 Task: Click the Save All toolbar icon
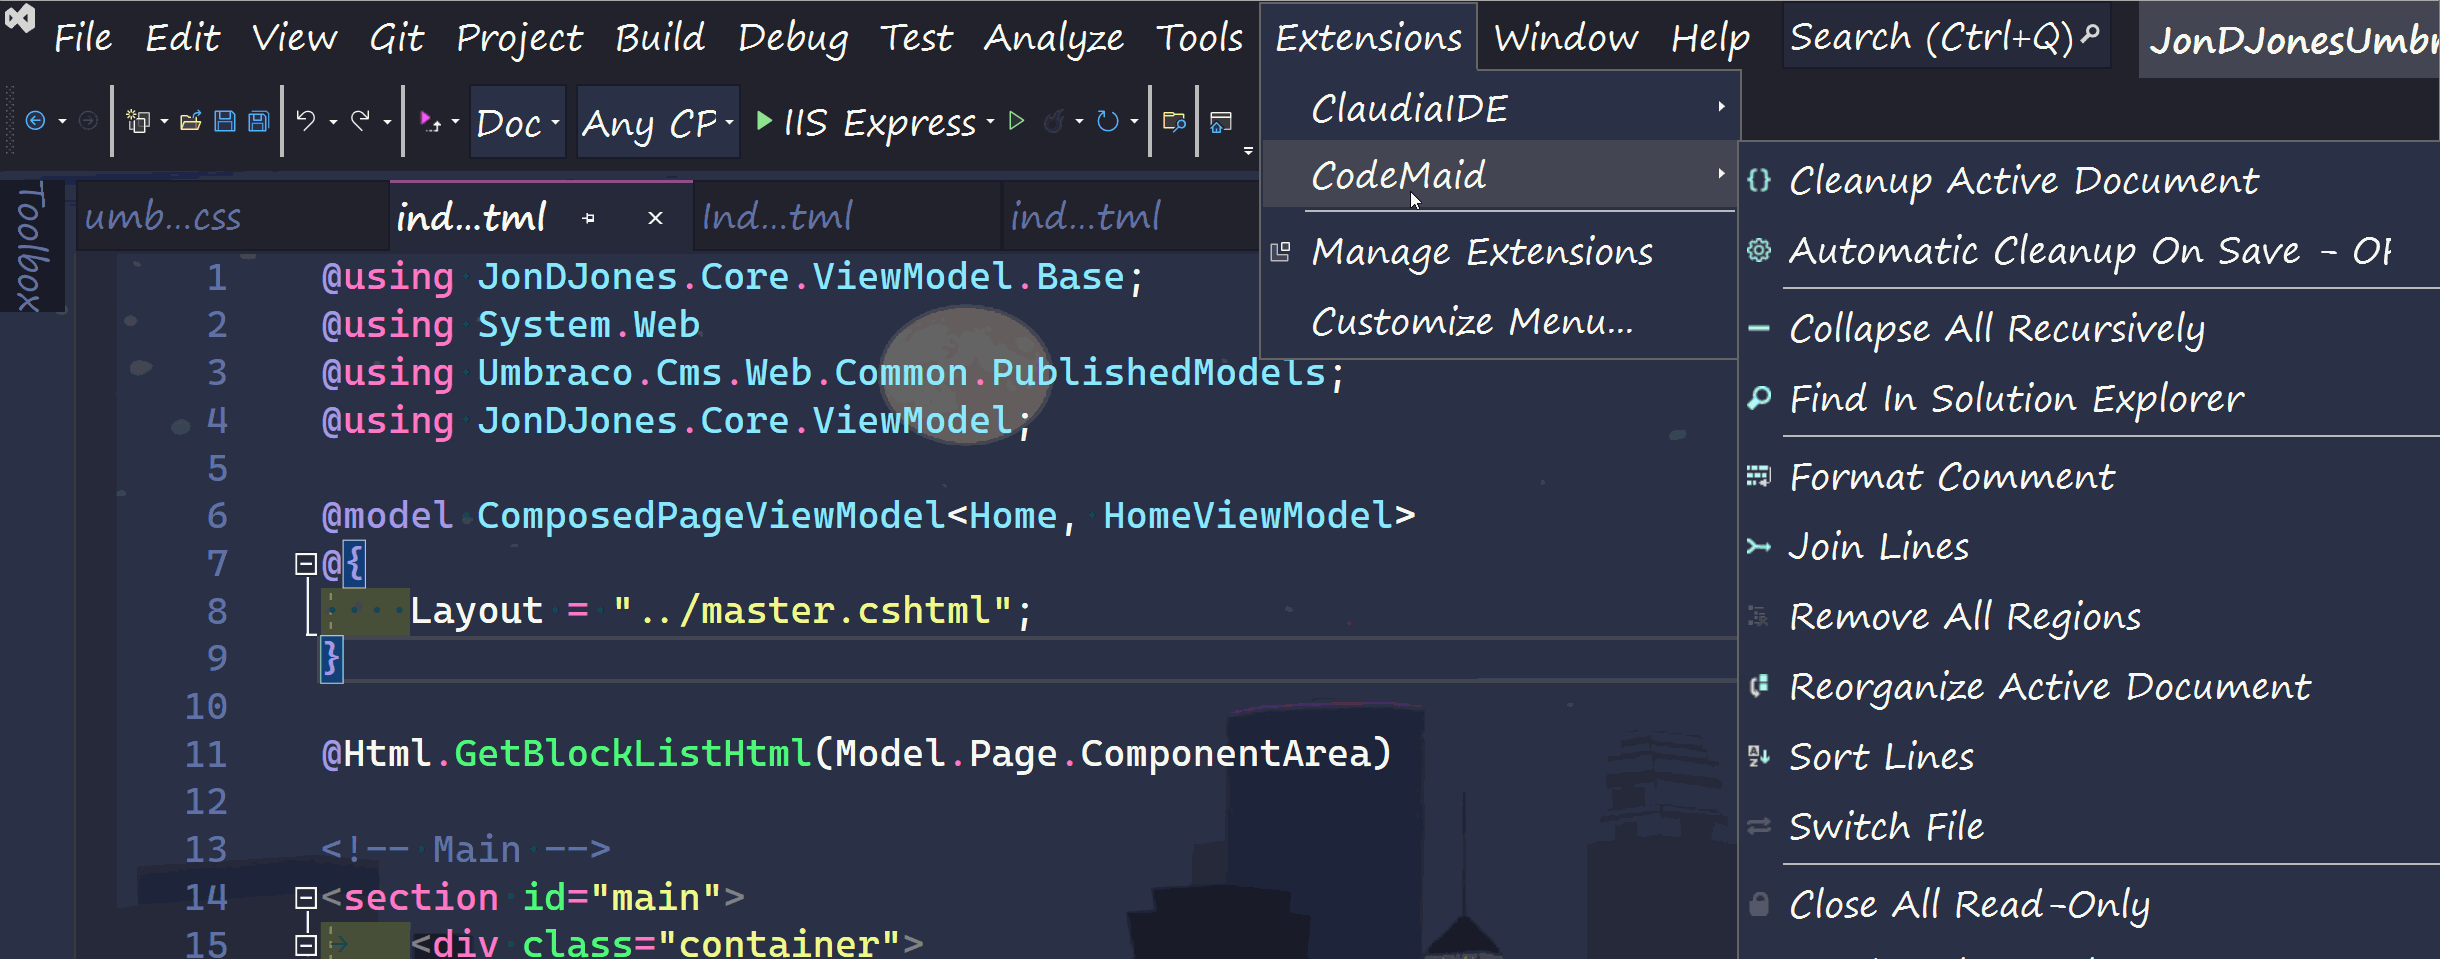click(259, 122)
